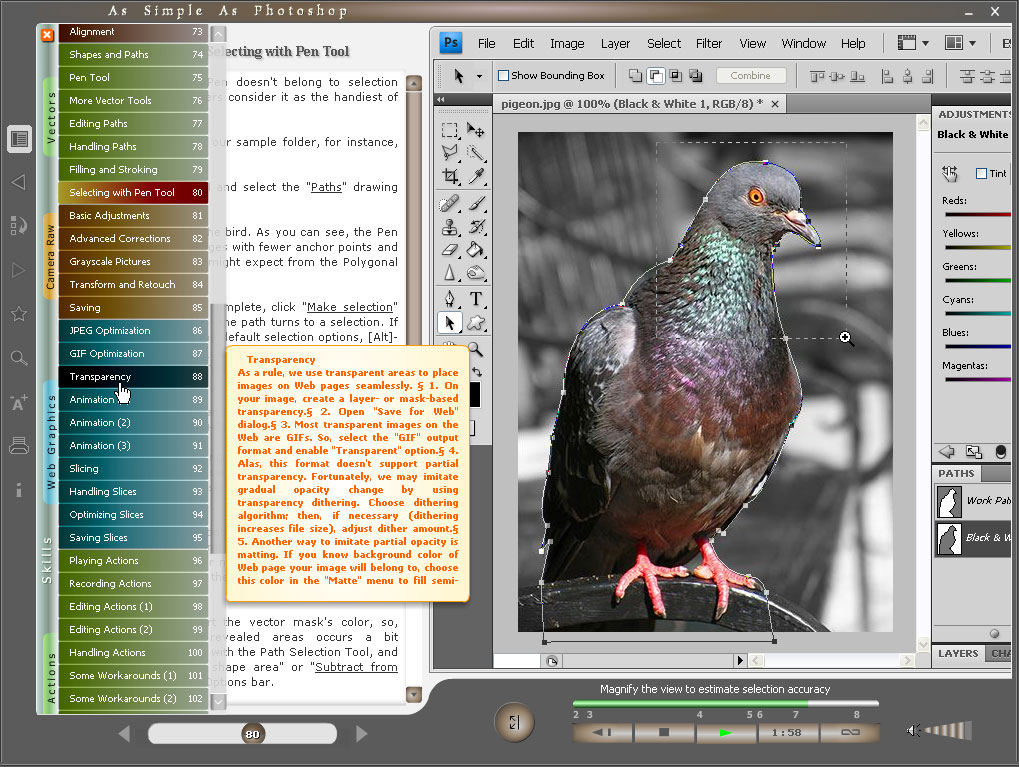The width and height of the screenshot is (1019, 767).
Task: Activate the Zoom tool
Action: pyautogui.click(x=476, y=348)
